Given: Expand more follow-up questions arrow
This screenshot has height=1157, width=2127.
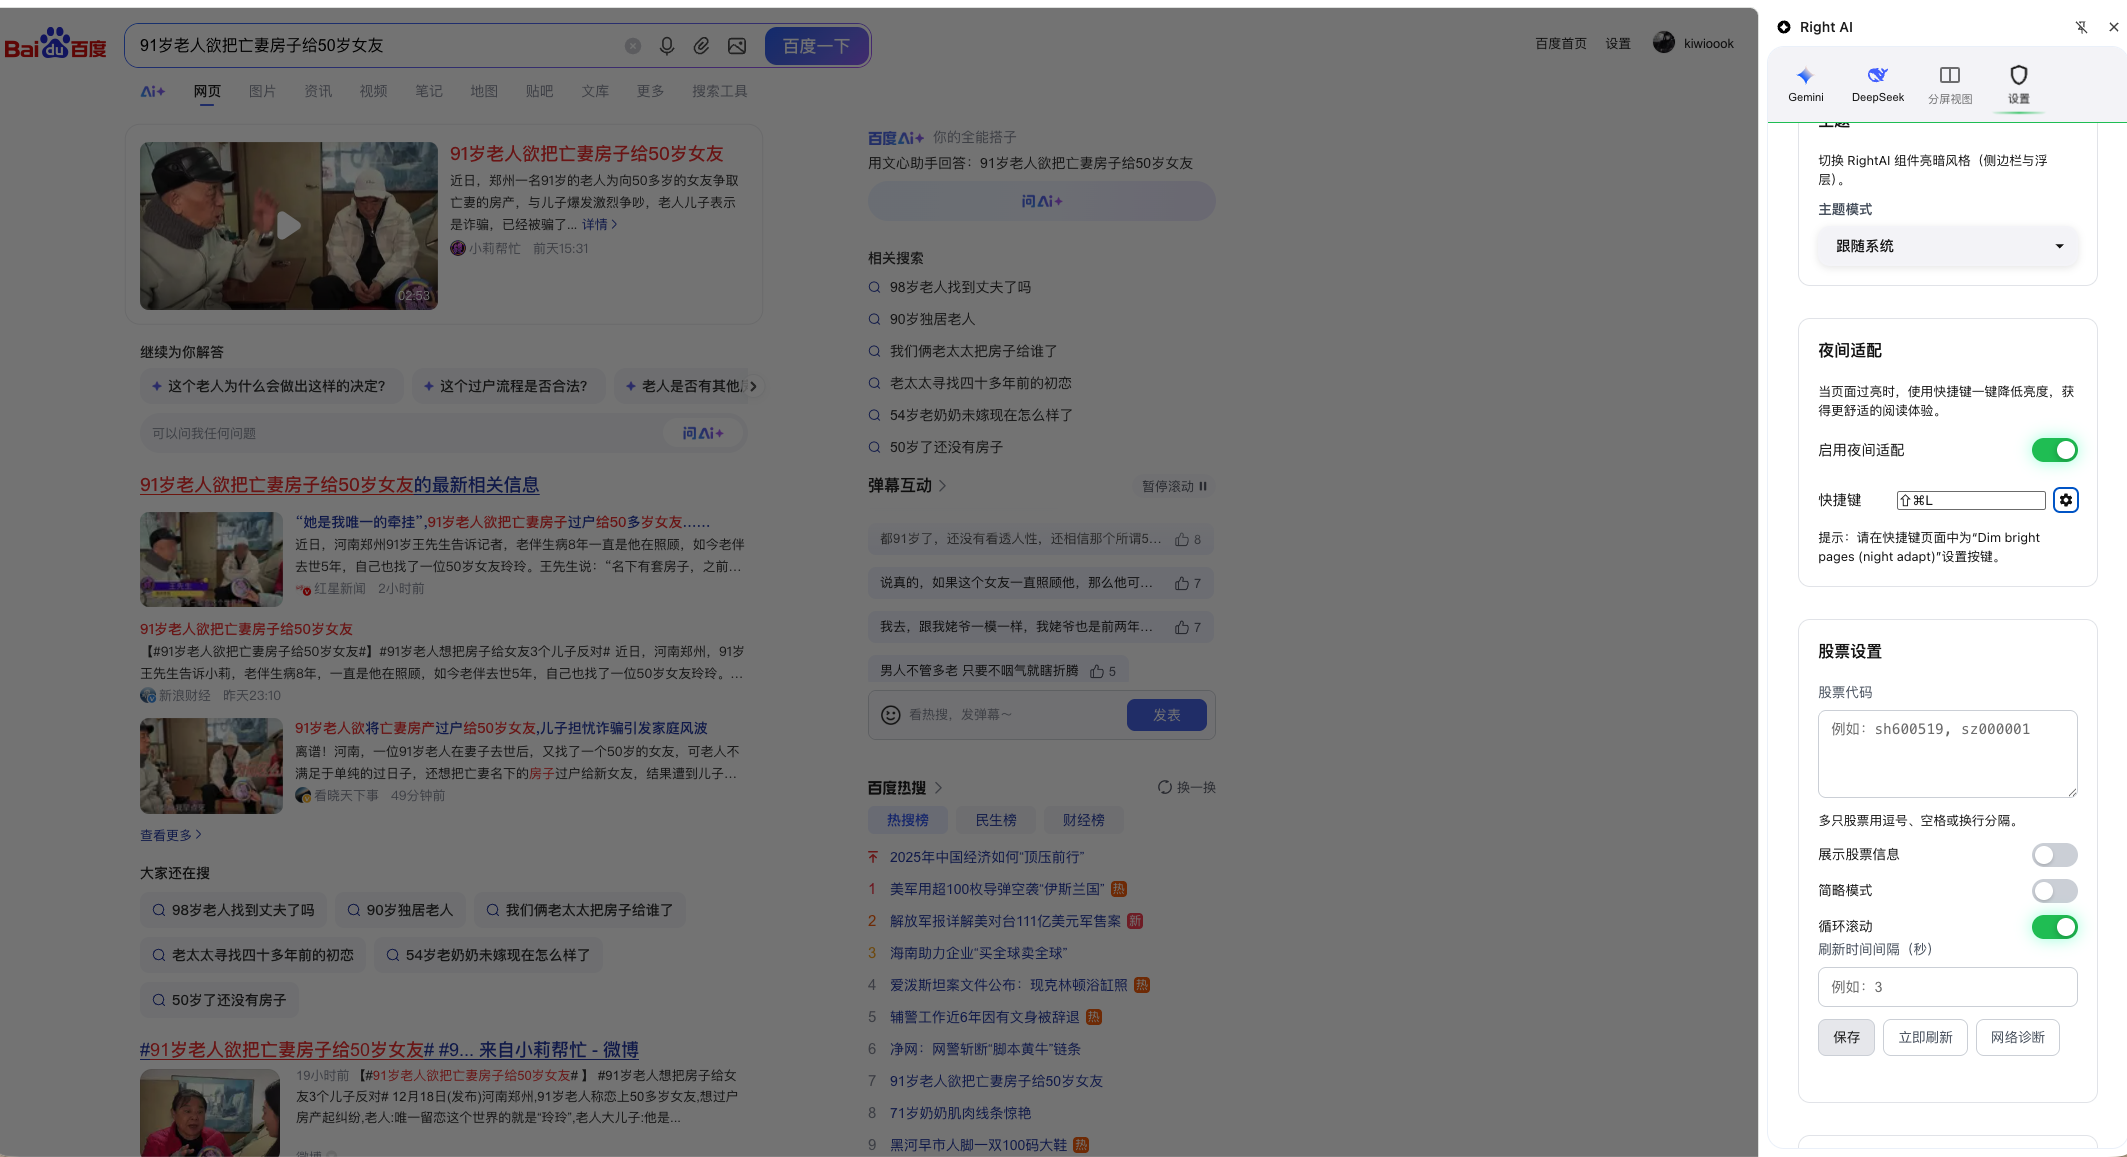Looking at the screenshot, I should point(753,386).
